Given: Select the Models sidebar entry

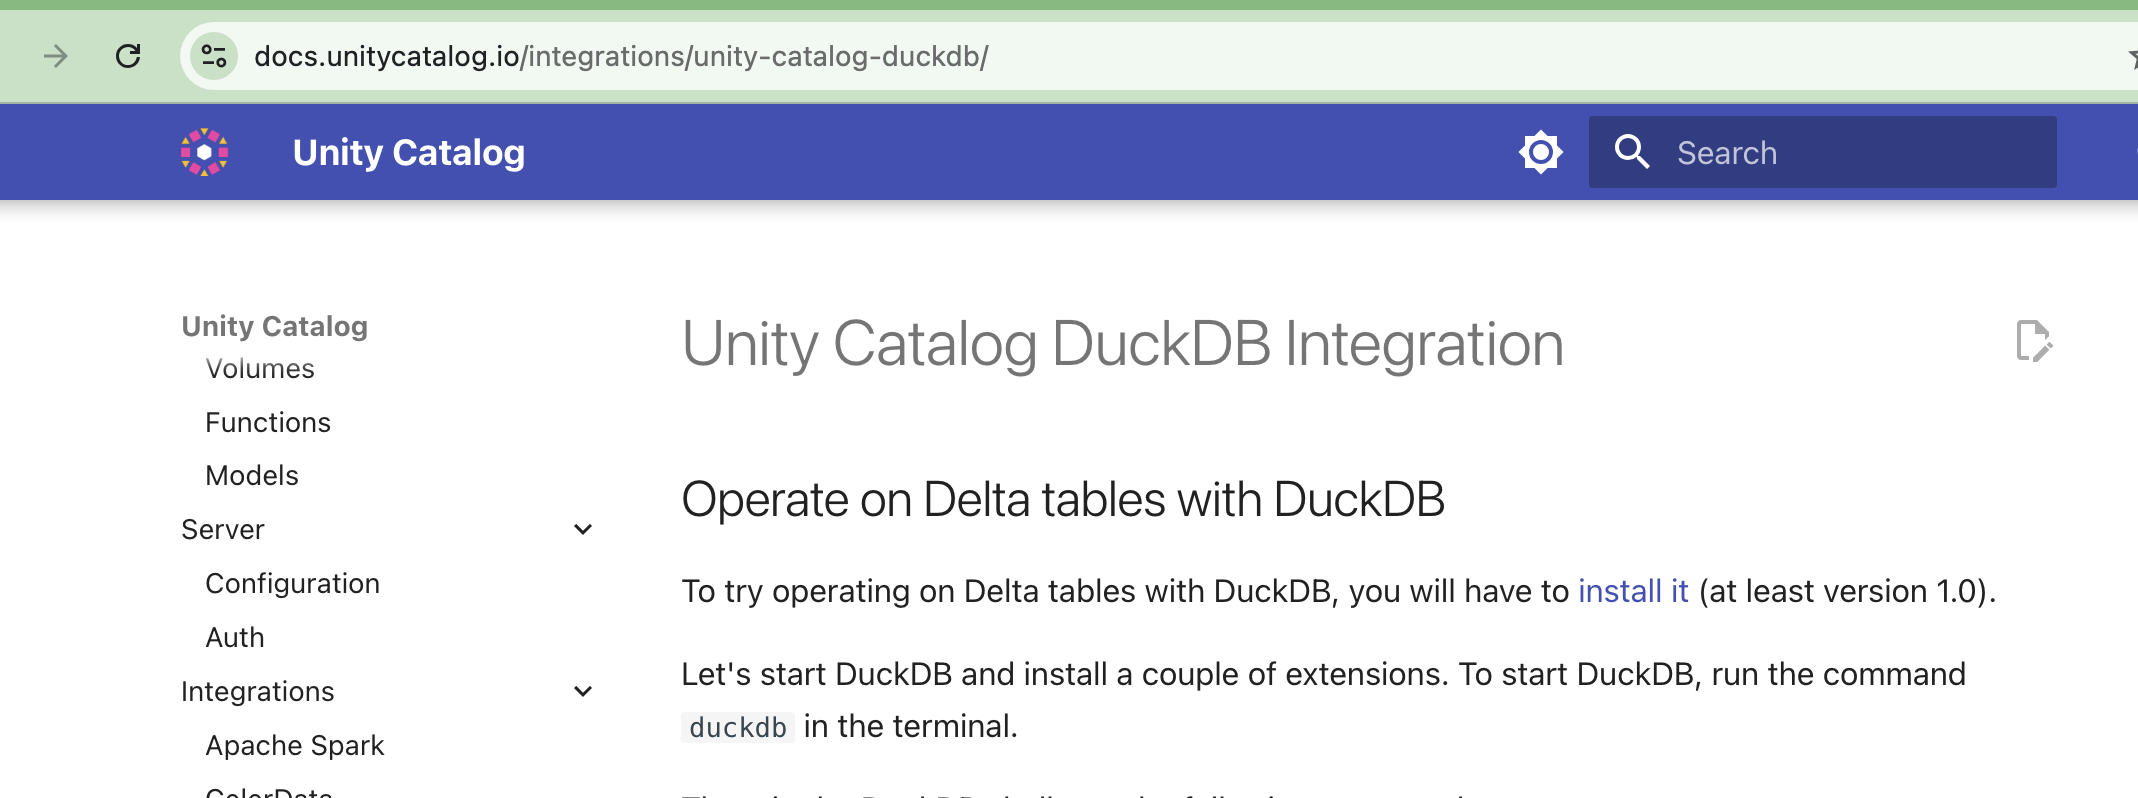Looking at the screenshot, I should tap(251, 475).
